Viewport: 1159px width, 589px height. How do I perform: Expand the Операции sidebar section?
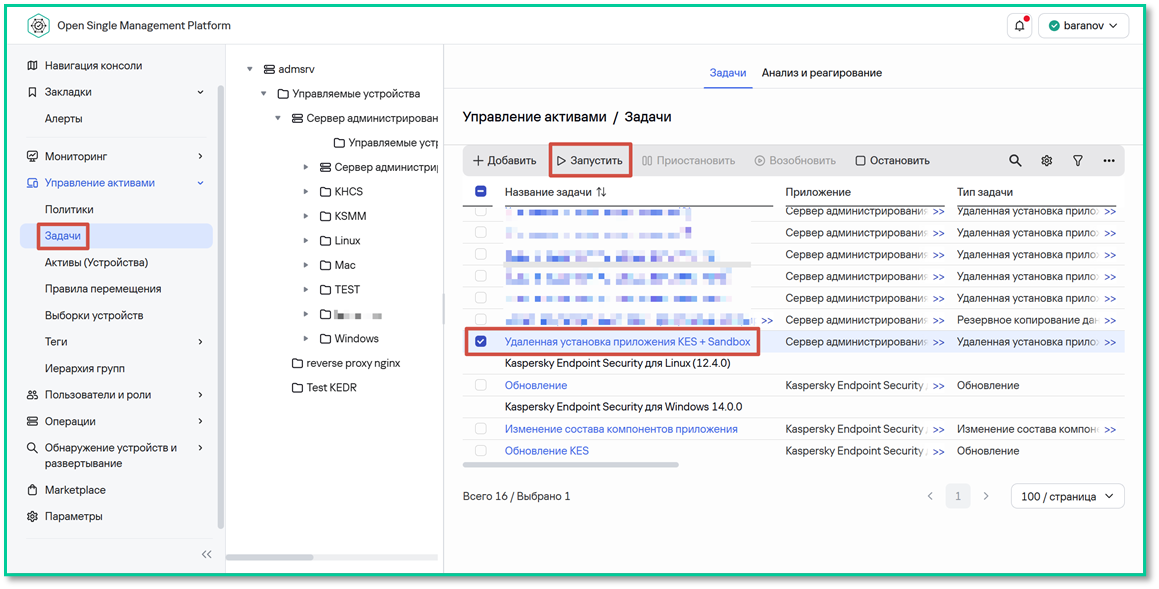point(200,421)
